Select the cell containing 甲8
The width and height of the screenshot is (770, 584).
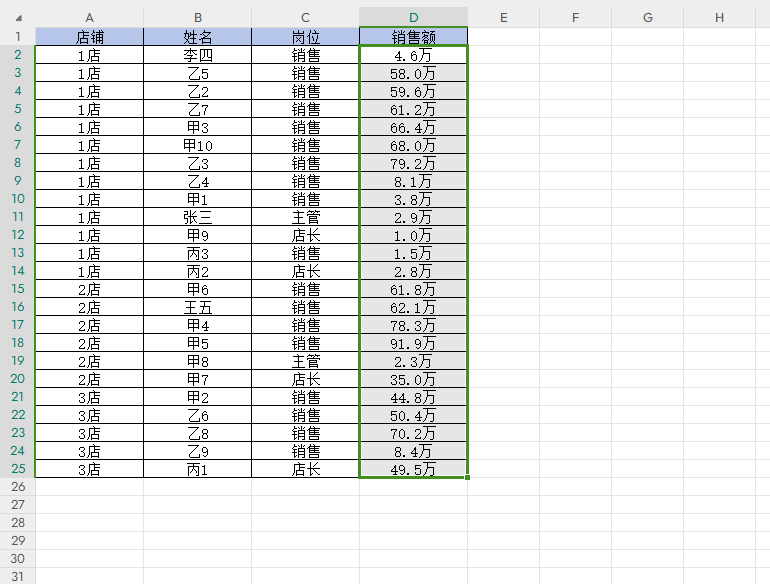point(197,361)
